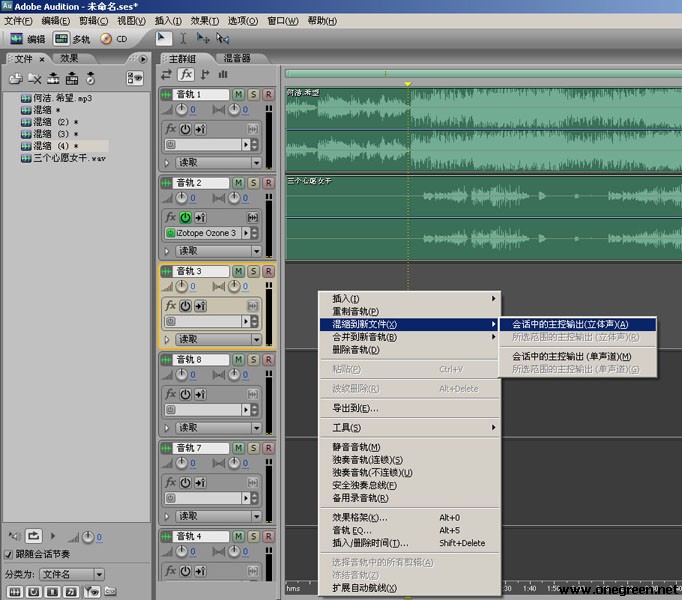The height and width of the screenshot is (600, 682).
Task: Show the FX view in main panel
Action: point(185,74)
